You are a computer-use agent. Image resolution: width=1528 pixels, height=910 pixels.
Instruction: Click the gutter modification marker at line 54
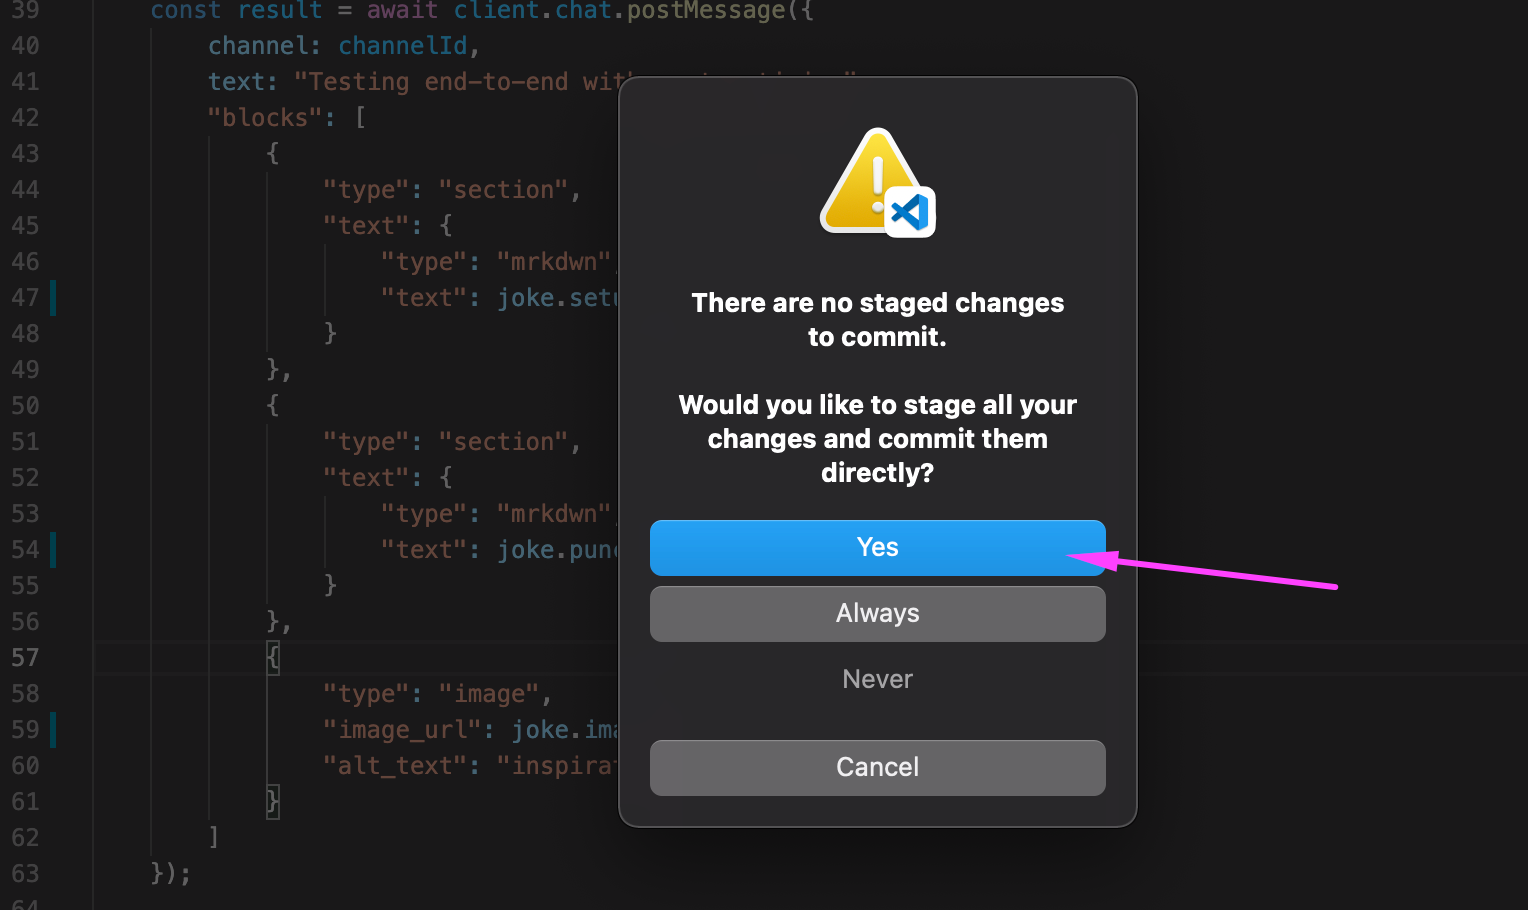coord(54,549)
